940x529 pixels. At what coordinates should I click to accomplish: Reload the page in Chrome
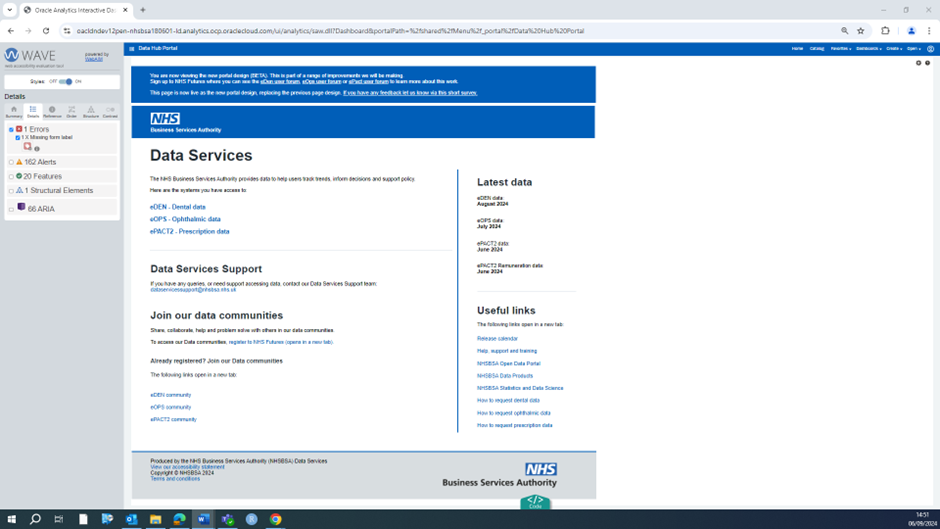(46, 31)
